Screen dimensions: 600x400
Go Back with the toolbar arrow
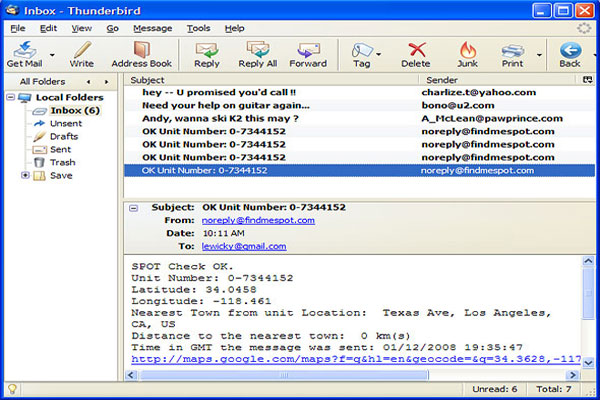point(570,54)
